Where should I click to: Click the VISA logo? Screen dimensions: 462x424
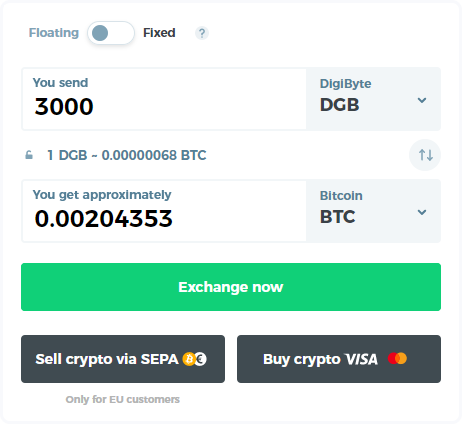tap(361, 359)
